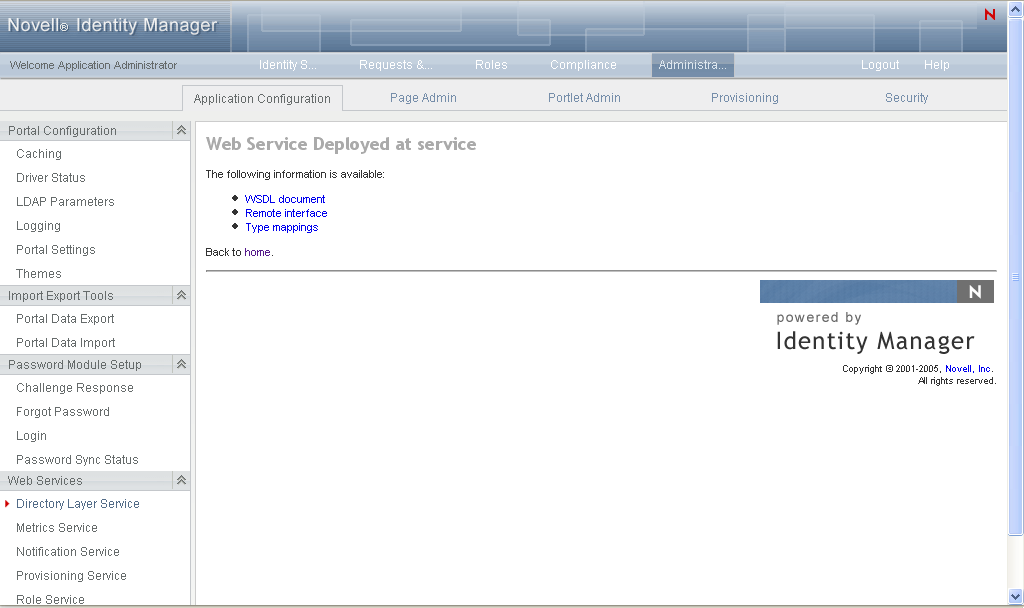Collapse the Portal Configuration section
Image resolution: width=1024 pixels, height=608 pixels.
point(181,130)
